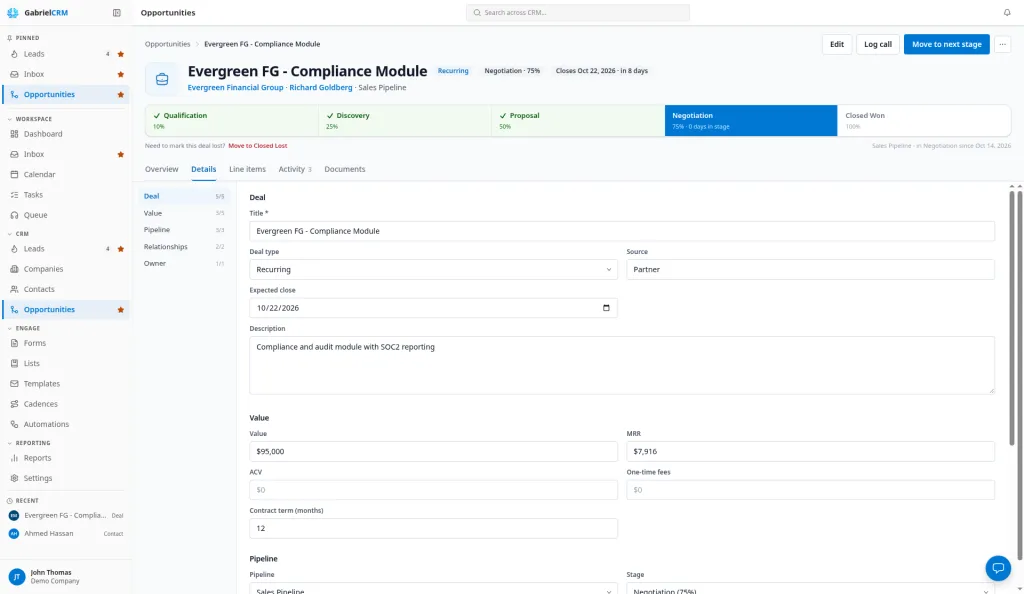The width and height of the screenshot is (1024, 594).
Task: Unstar the pinned Opportunities item
Action: tap(120, 95)
